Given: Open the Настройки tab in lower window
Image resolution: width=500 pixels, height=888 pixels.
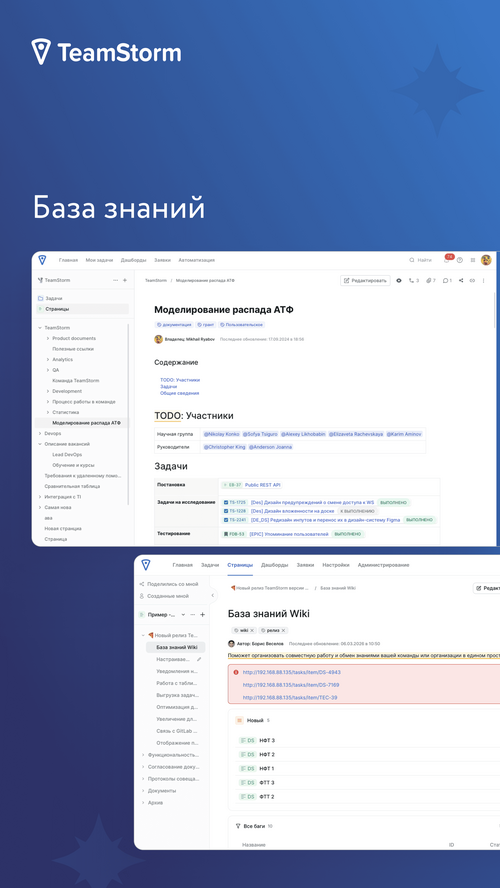Looking at the screenshot, I should tap(336, 565).
